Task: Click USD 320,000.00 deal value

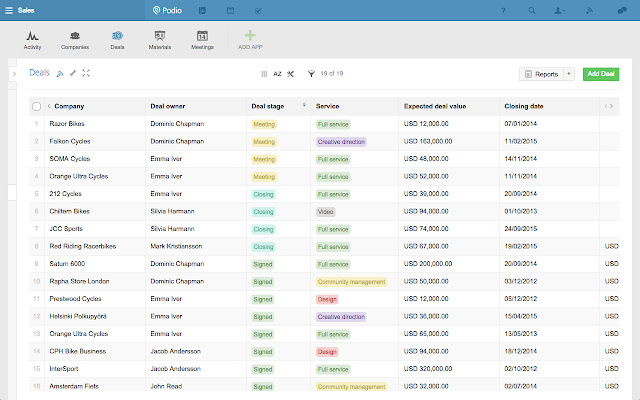Action: pyautogui.click(x=428, y=369)
